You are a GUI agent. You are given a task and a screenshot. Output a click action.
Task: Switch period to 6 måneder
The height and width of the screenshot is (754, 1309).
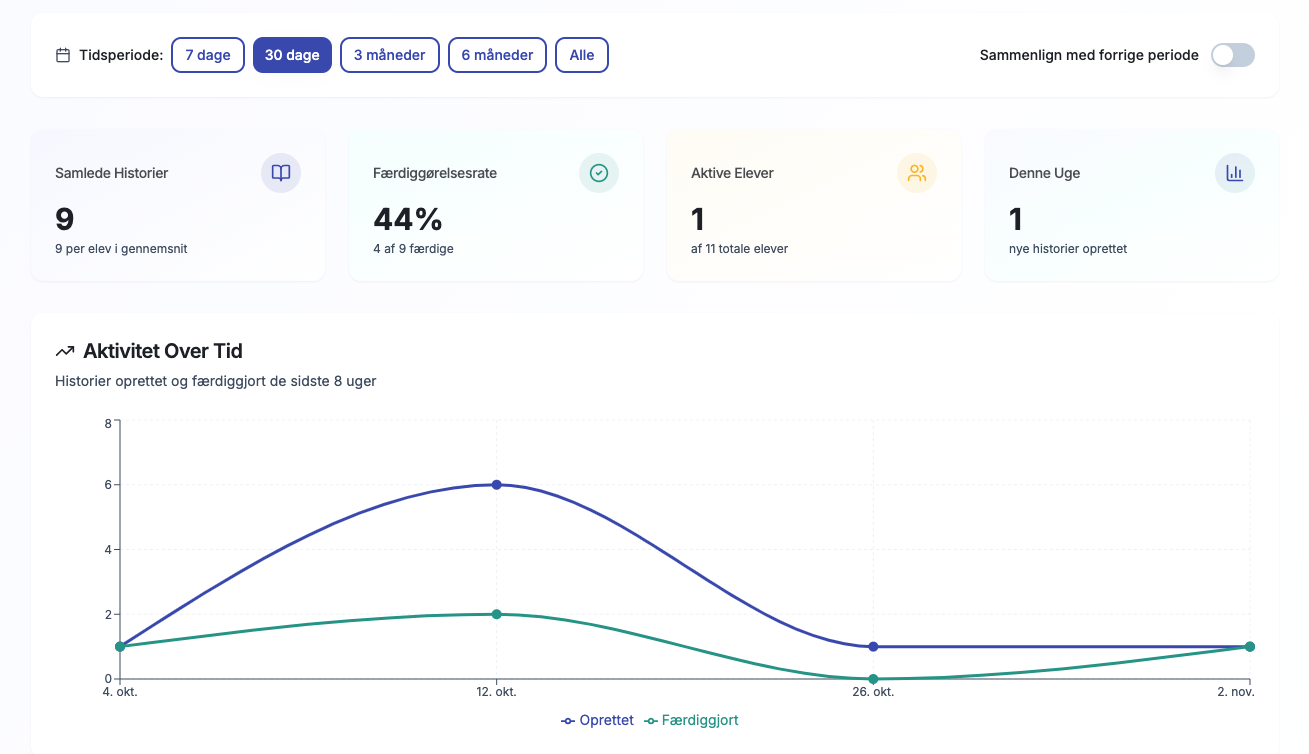(497, 55)
